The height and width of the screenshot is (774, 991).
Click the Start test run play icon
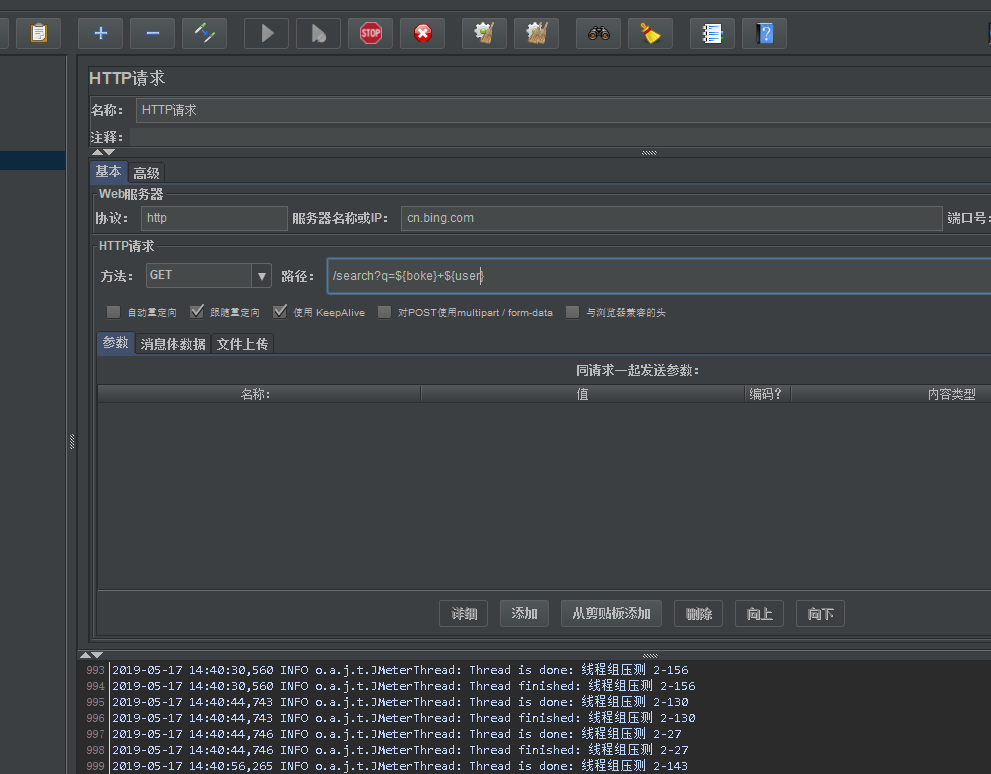click(266, 33)
